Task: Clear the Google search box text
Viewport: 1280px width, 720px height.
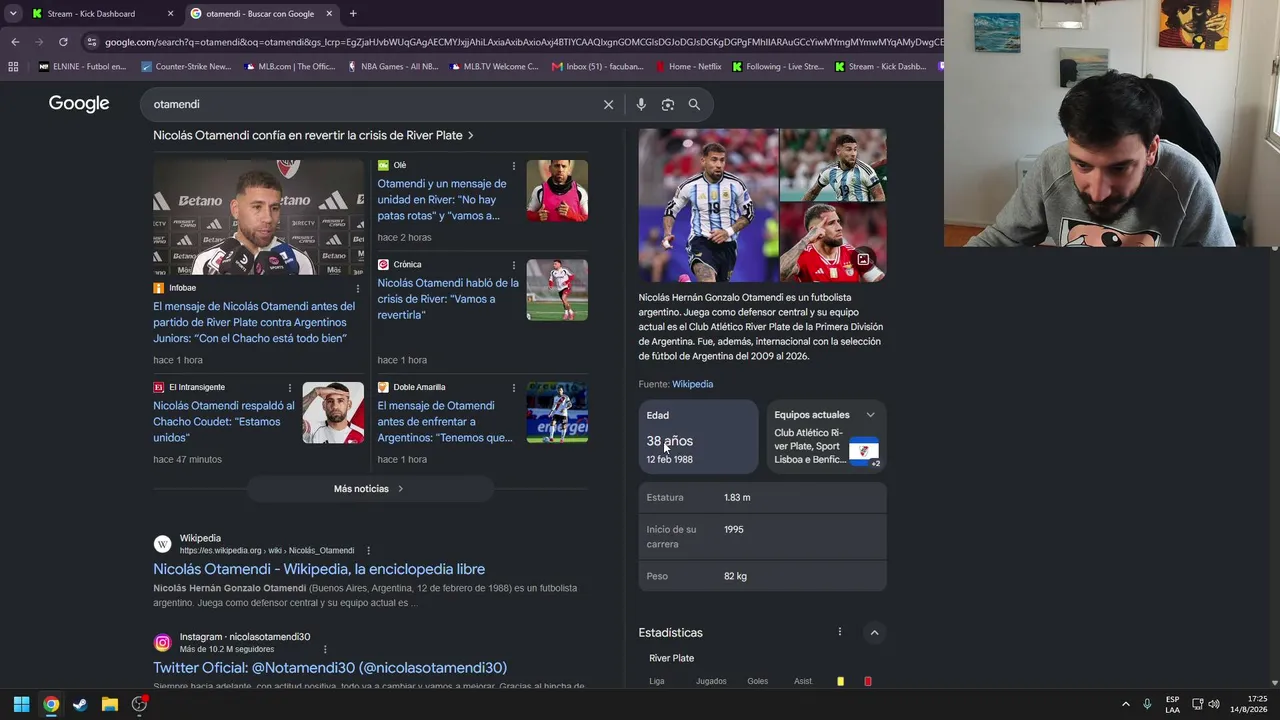Action: (608, 104)
